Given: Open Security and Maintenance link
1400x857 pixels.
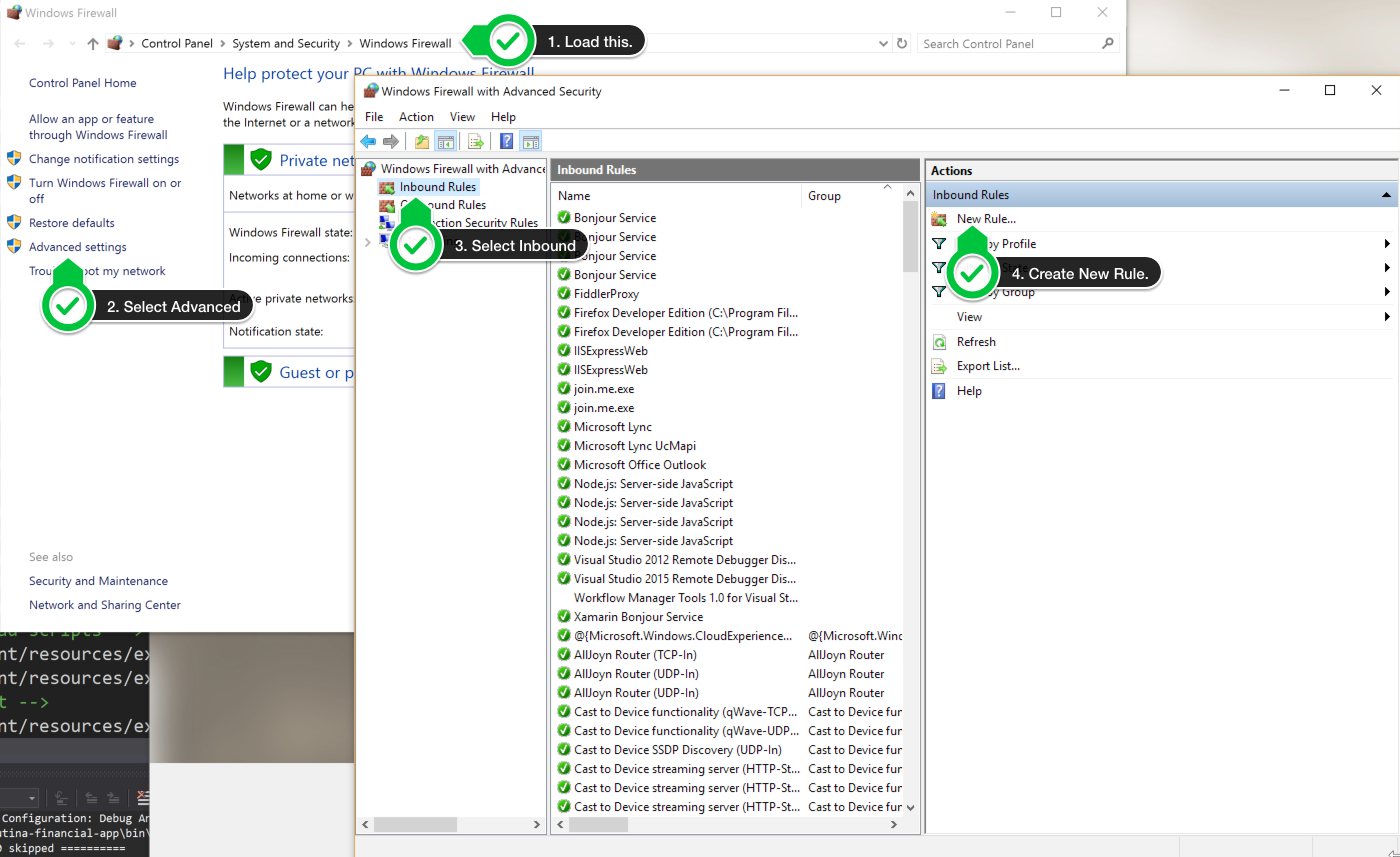Looking at the screenshot, I should coord(98,581).
